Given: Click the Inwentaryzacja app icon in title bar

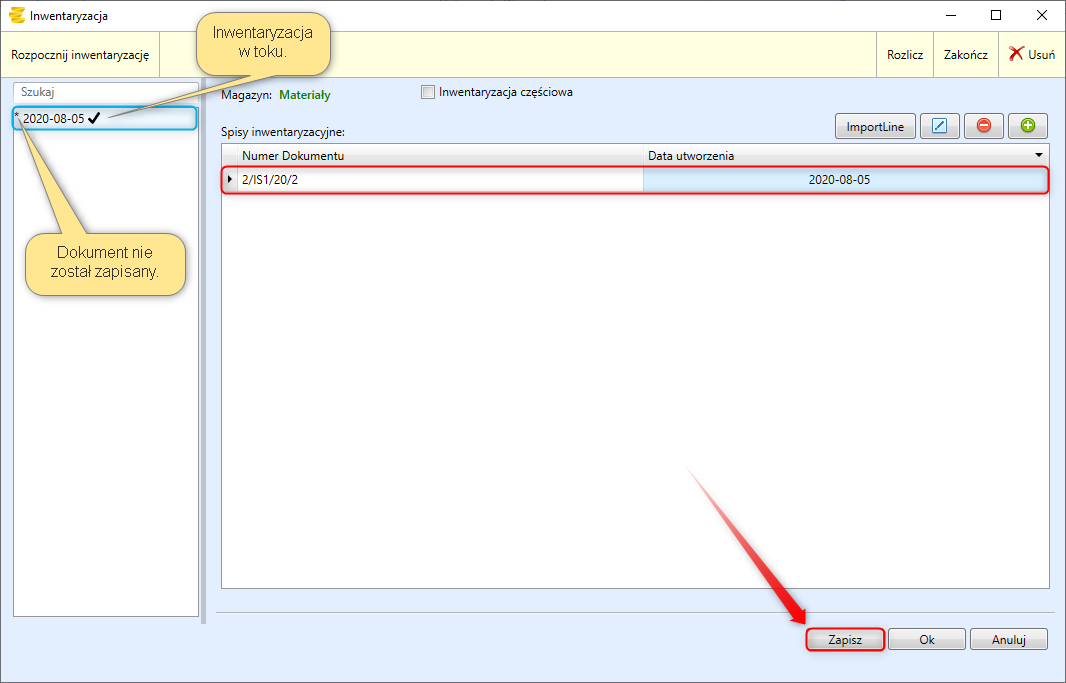Looking at the screenshot, I should click(16, 15).
